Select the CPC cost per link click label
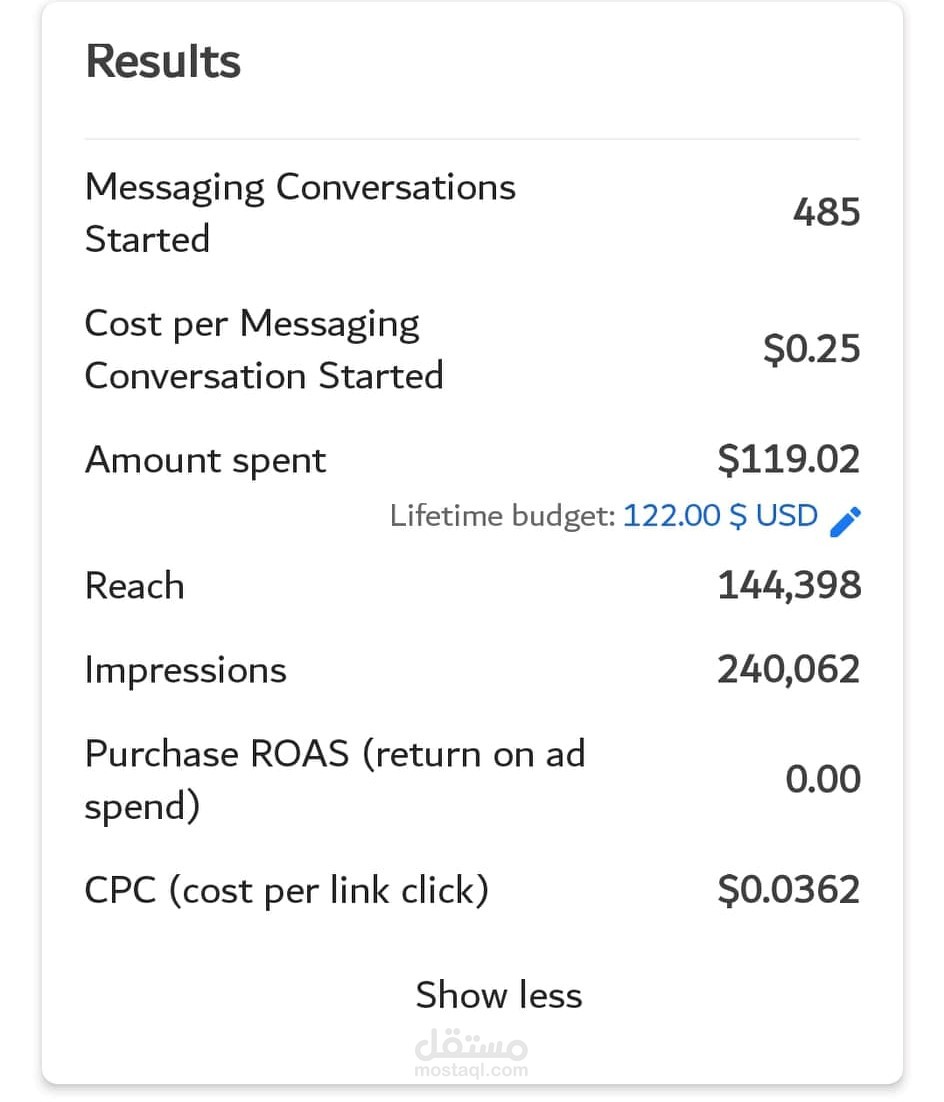The image size is (944, 1102). click(286, 890)
